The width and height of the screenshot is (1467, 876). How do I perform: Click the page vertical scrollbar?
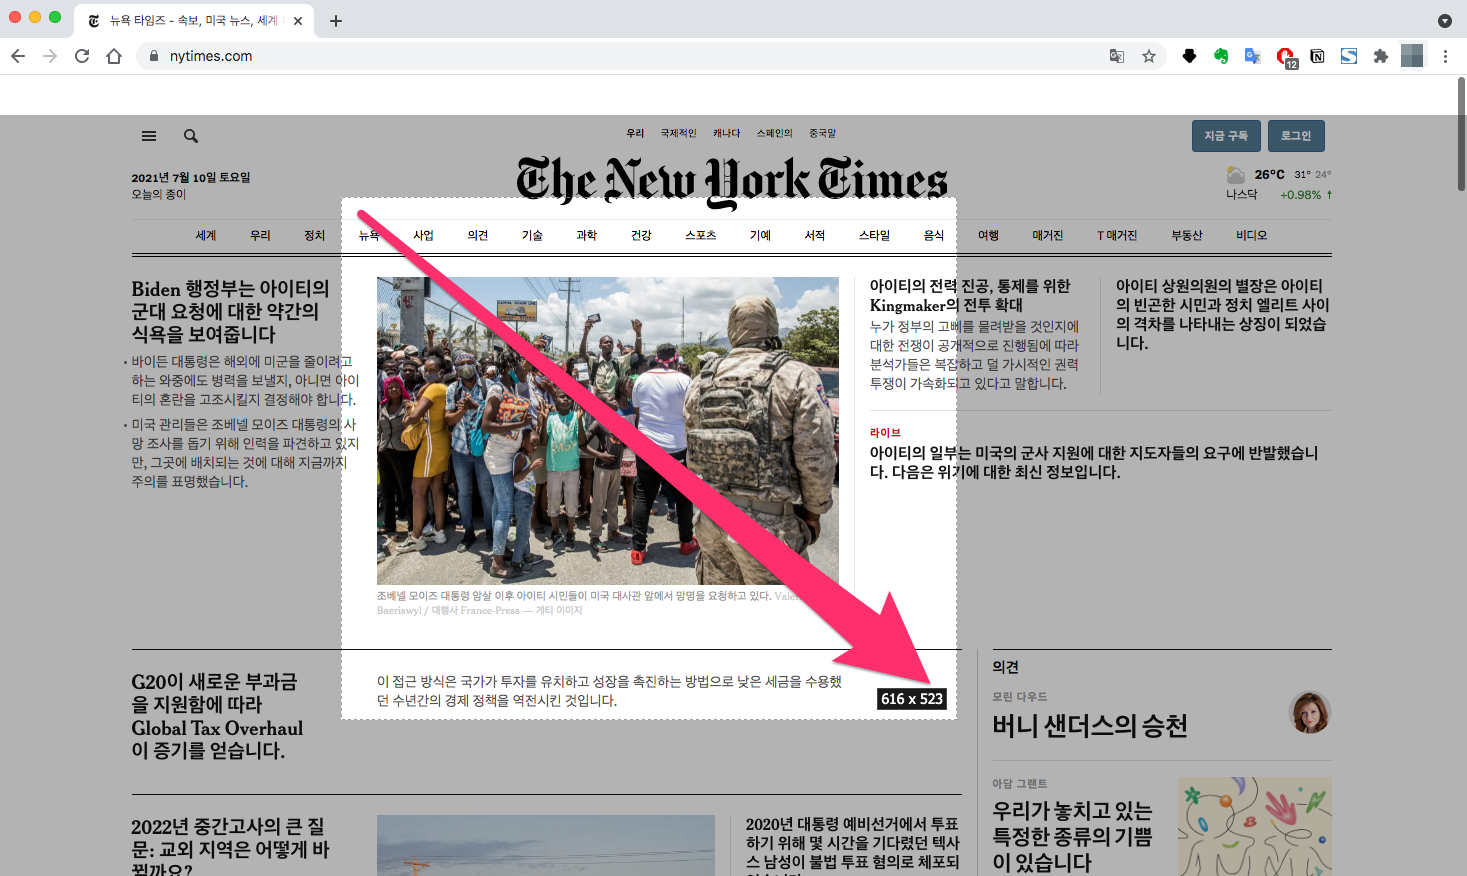click(x=1461, y=133)
